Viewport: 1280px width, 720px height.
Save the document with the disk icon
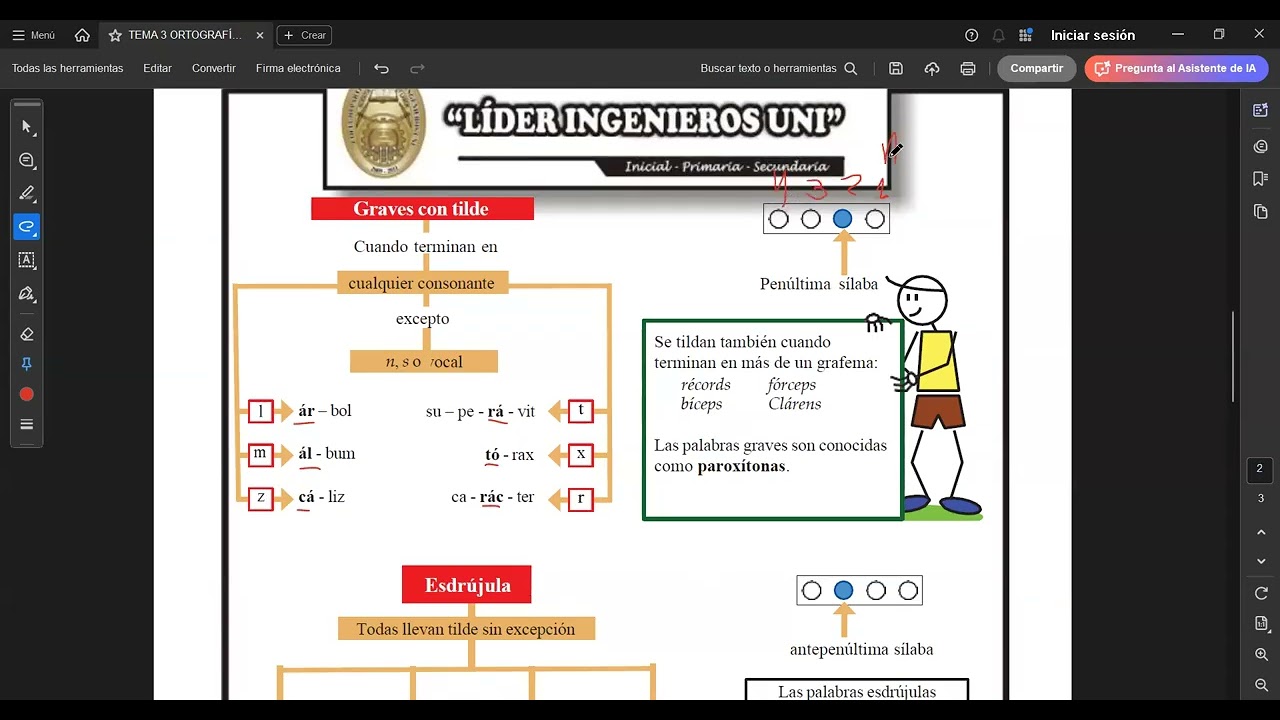(896, 68)
